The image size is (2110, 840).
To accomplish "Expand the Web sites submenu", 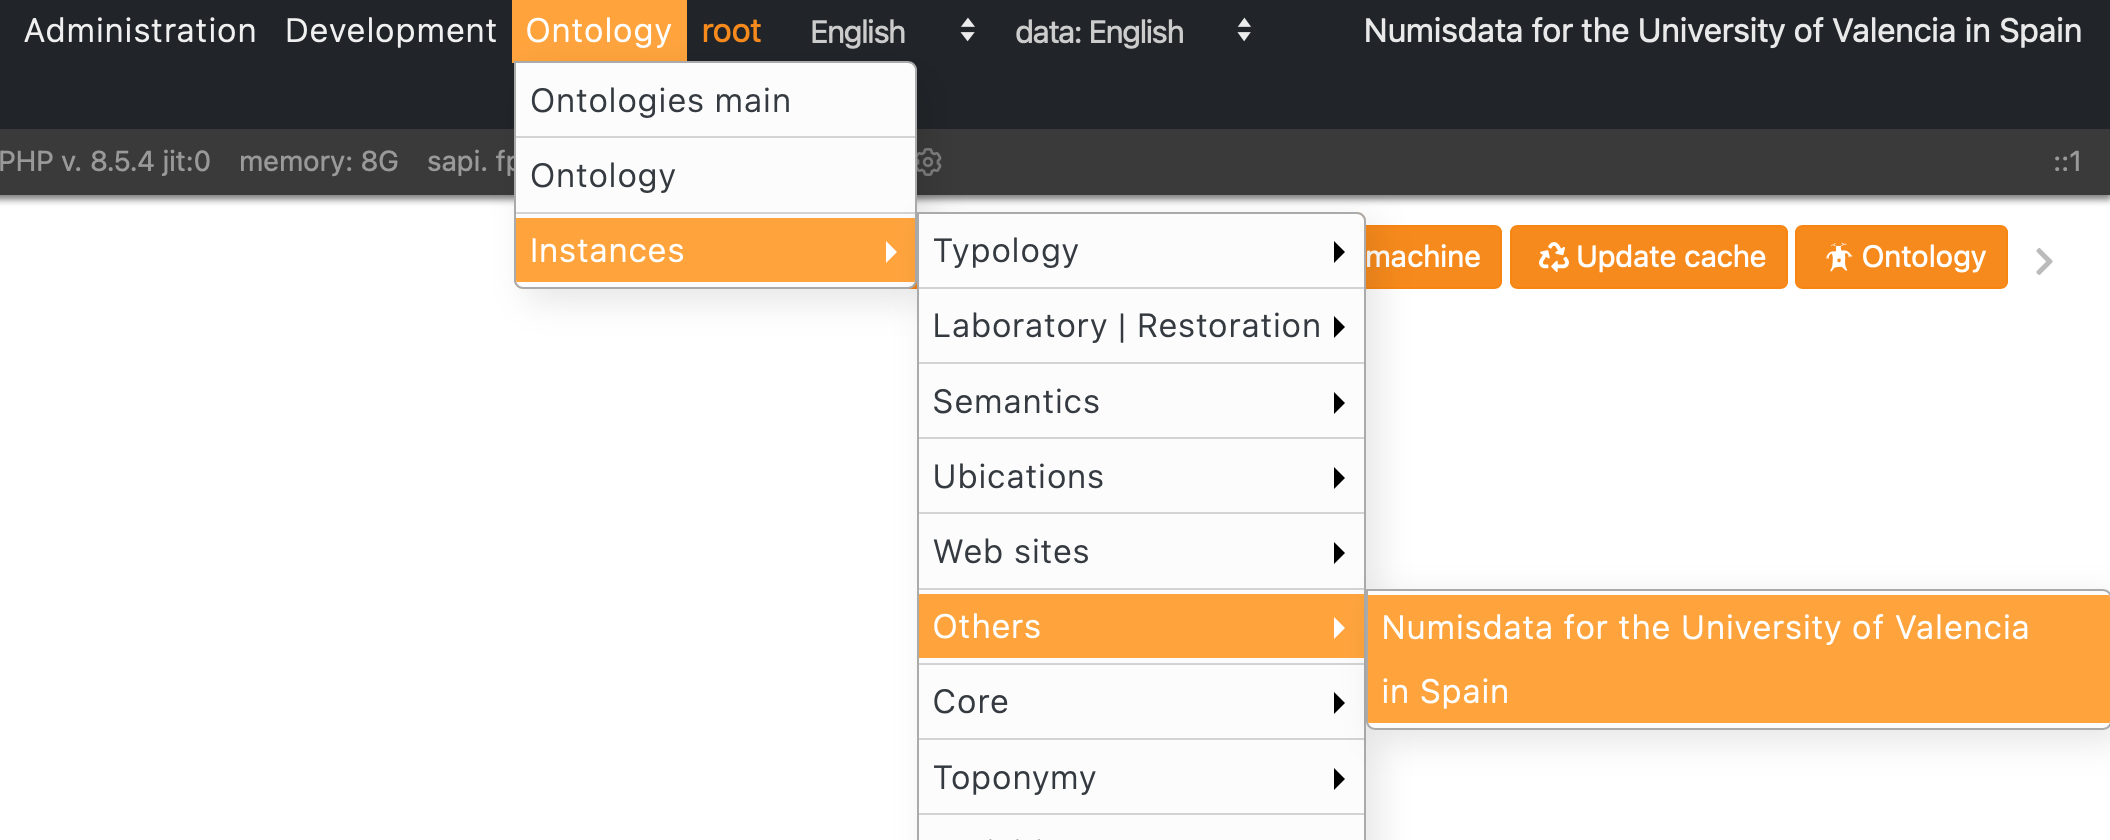I will click(1141, 552).
